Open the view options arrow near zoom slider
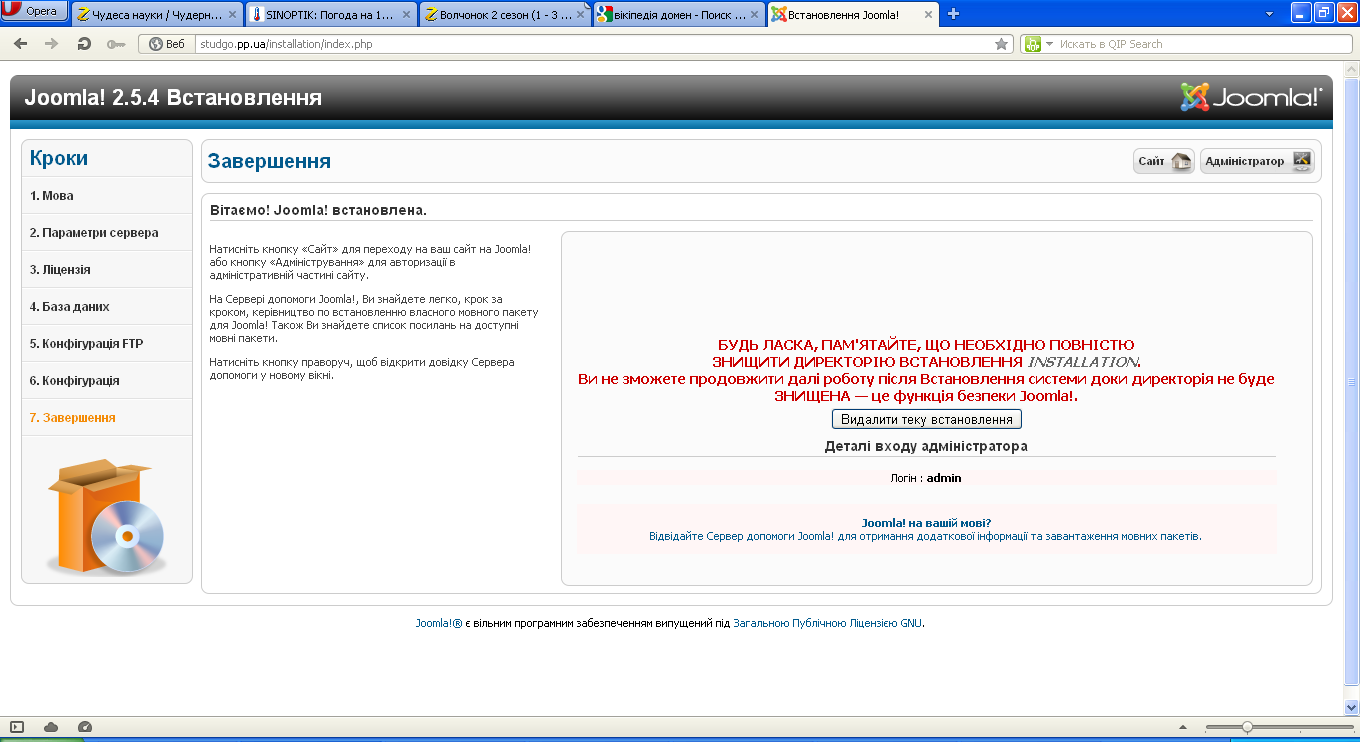This screenshot has width=1360, height=742. (1184, 727)
